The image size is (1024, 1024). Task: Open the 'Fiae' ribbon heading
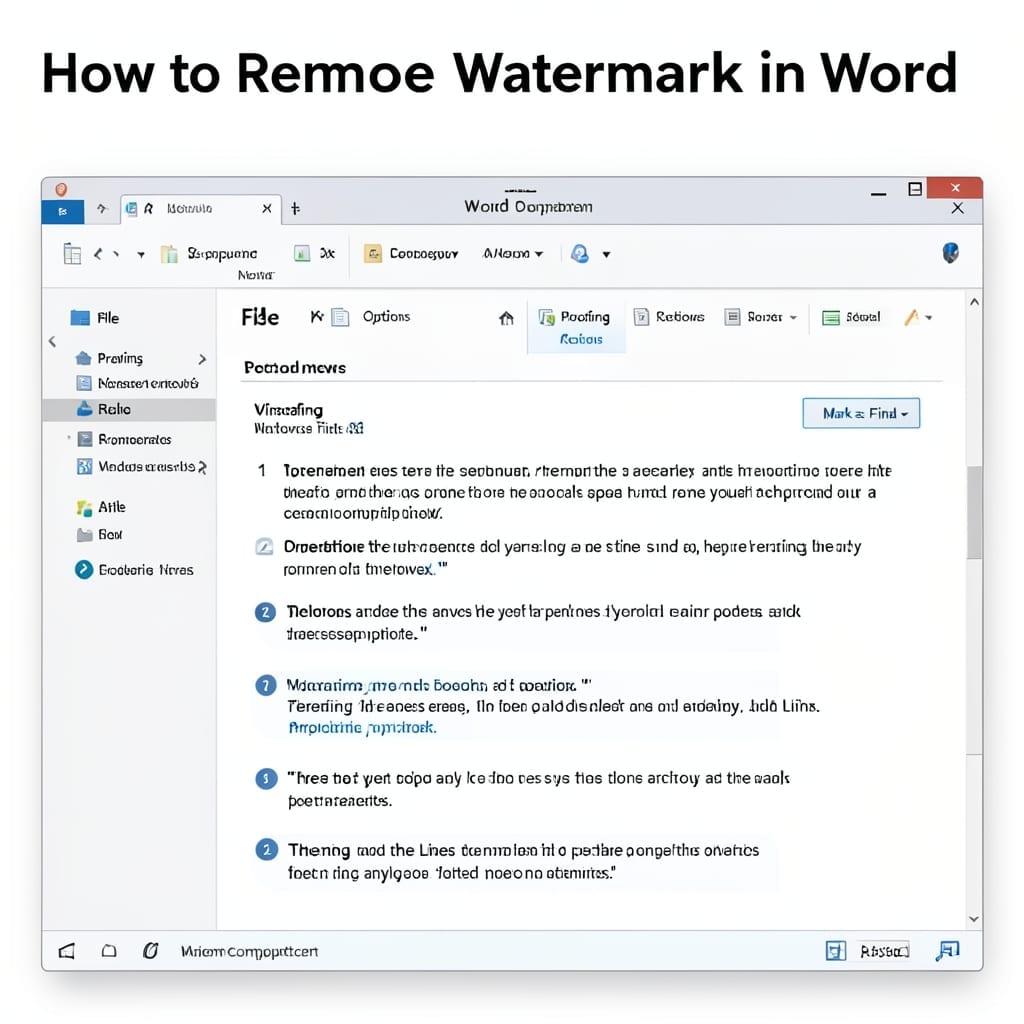(260, 317)
